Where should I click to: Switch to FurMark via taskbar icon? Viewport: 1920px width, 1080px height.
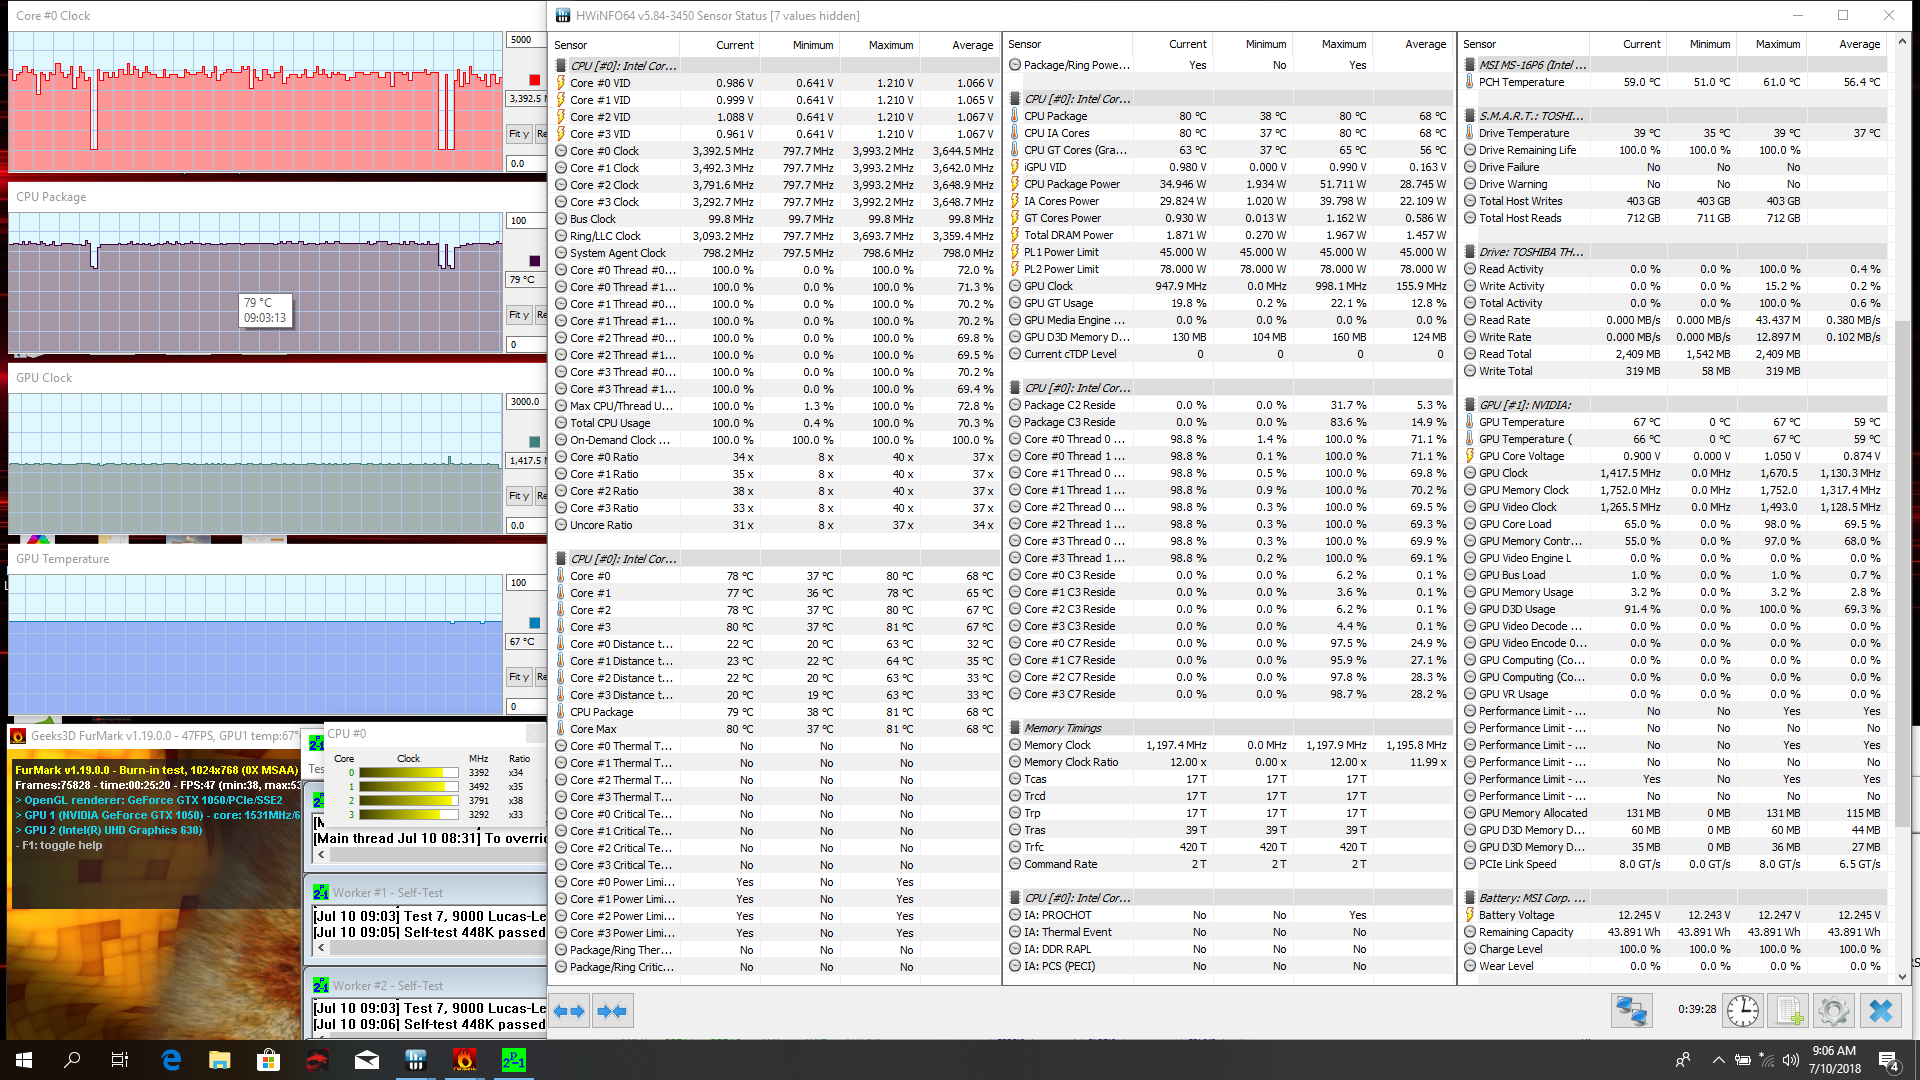coord(465,1060)
